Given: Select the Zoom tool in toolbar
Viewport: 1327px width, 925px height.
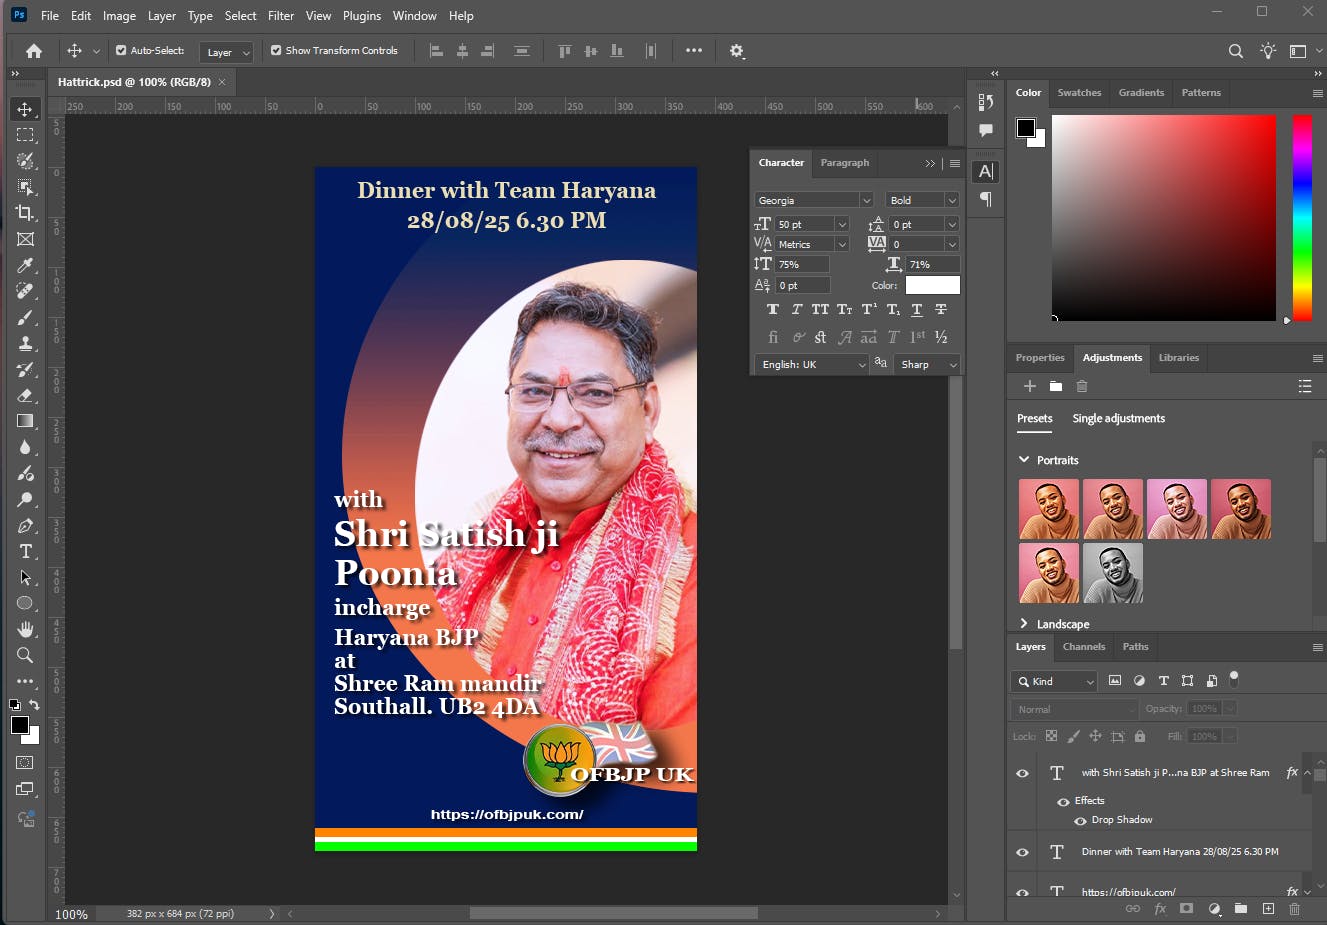Looking at the screenshot, I should tap(25, 656).
